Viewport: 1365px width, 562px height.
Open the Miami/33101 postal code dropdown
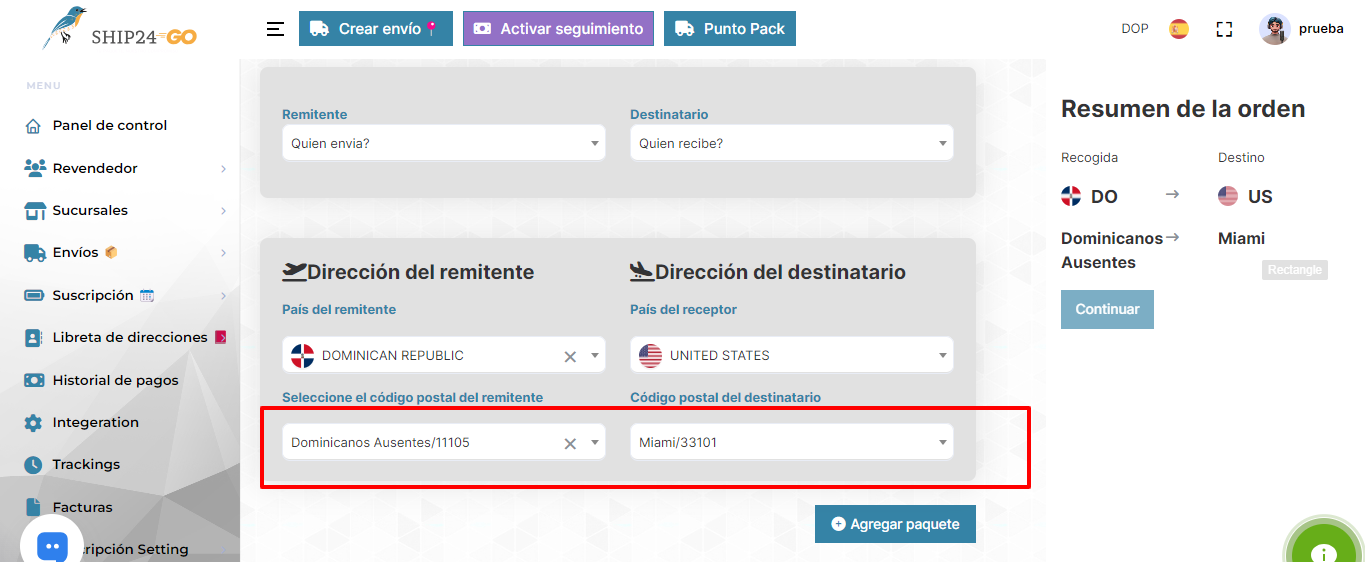pyautogui.click(x=792, y=442)
